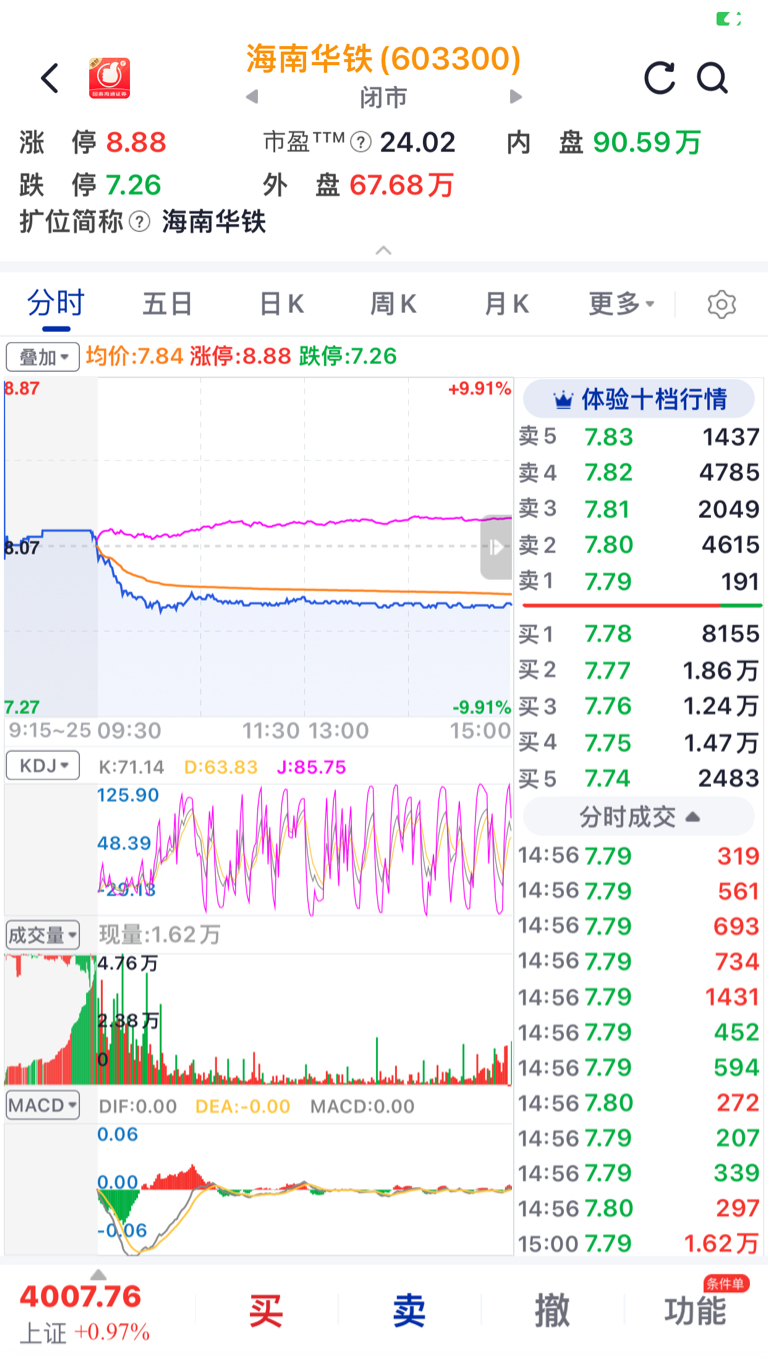
Task: Select the 买4 row at 7.75
Action: [639, 742]
